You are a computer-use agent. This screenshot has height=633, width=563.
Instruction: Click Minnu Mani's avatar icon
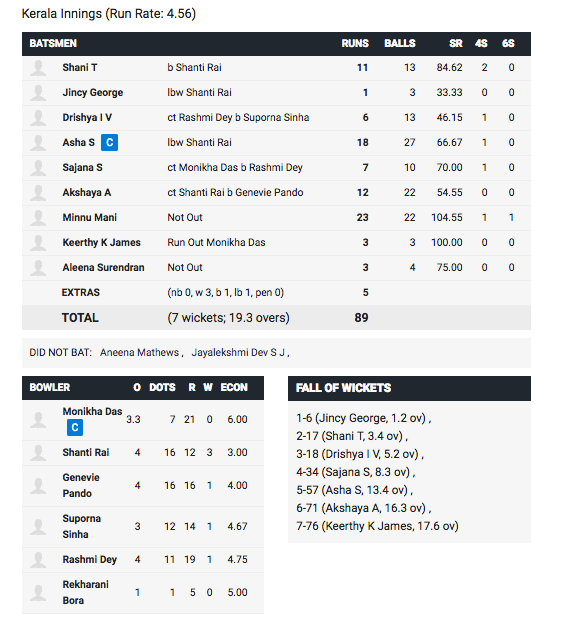(x=38, y=218)
